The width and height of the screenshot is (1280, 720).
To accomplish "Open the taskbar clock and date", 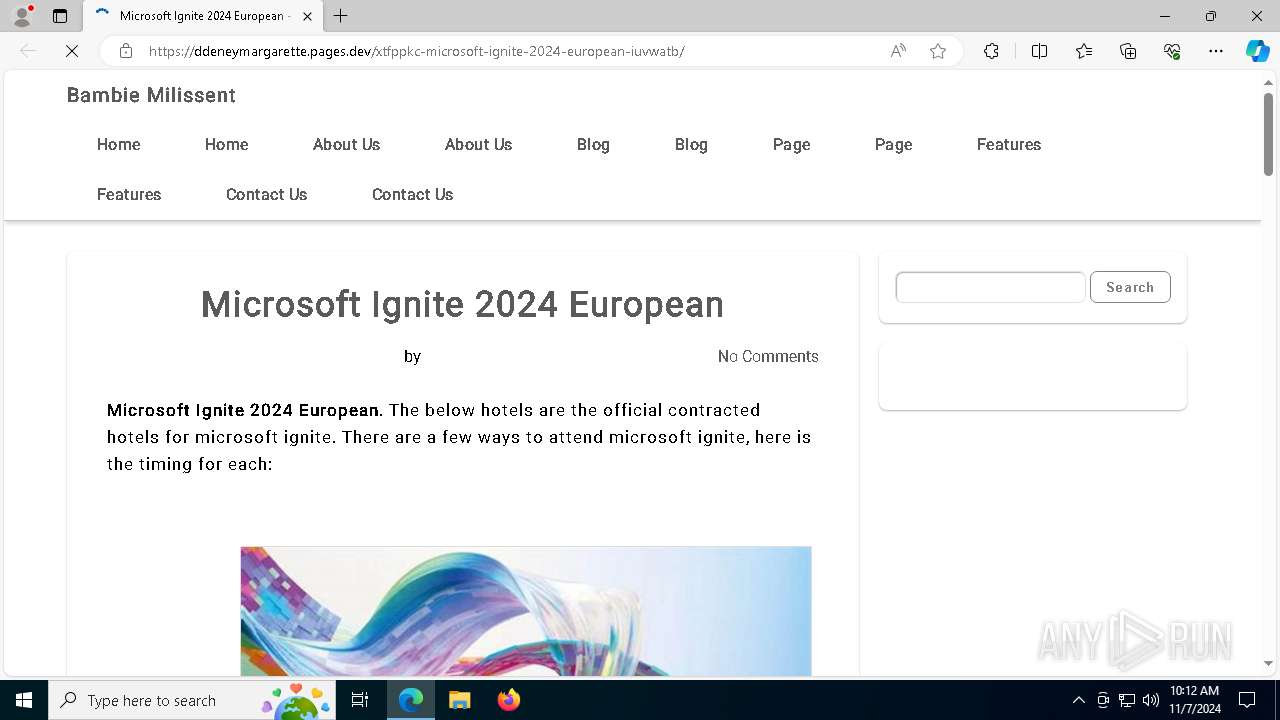I will pyautogui.click(x=1195, y=700).
